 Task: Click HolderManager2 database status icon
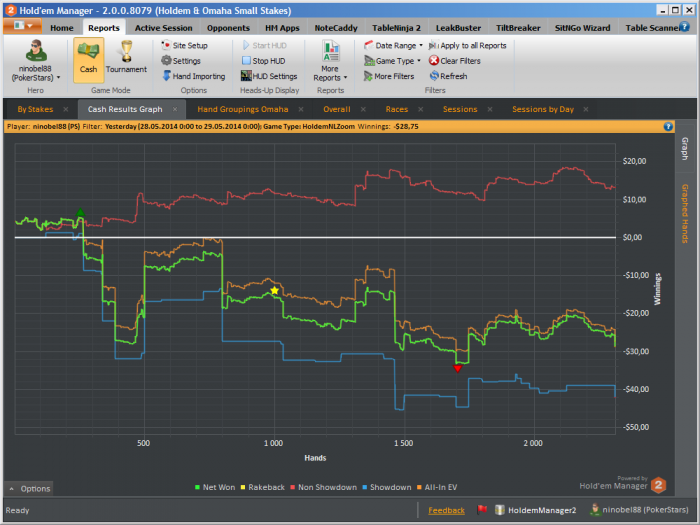(x=500, y=509)
